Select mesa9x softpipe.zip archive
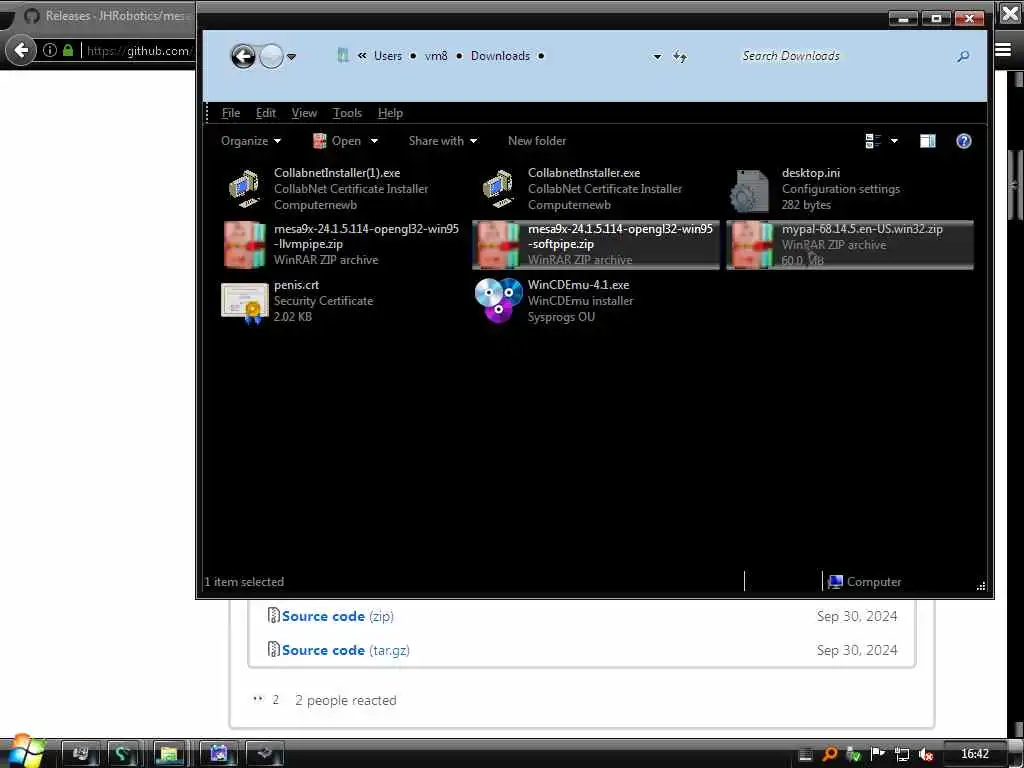 596,244
